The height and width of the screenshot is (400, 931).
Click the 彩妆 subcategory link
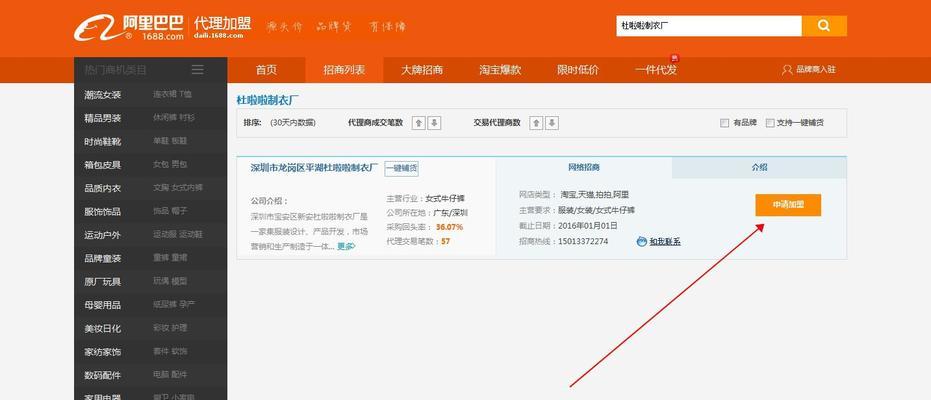click(161, 328)
